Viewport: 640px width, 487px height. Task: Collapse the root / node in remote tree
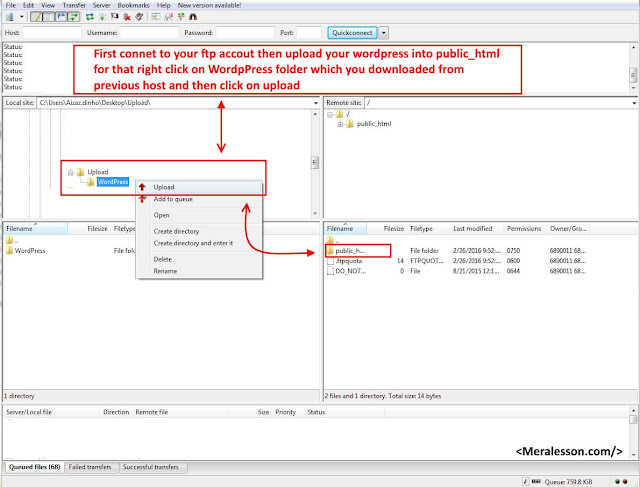(330, 114)
